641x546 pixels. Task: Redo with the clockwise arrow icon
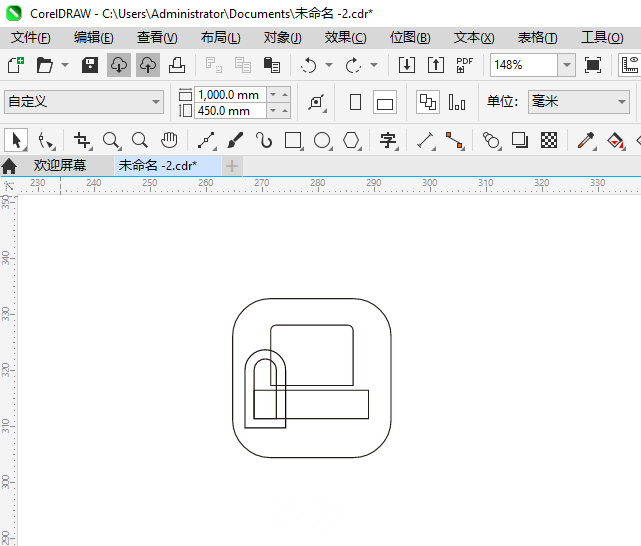coord(354,65)
